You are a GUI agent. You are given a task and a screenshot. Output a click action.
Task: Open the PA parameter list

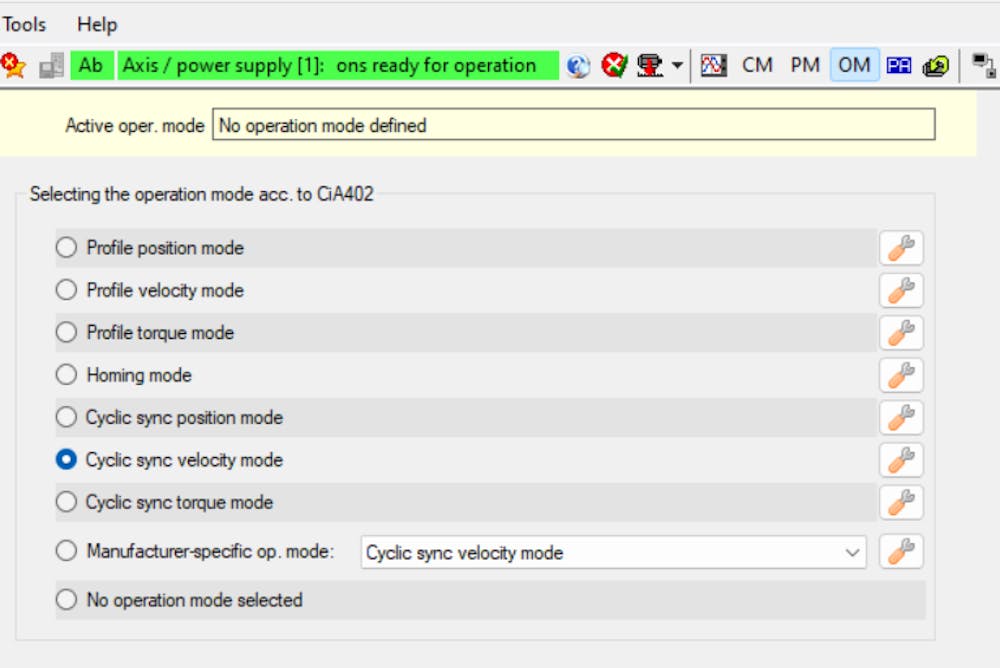pyautogui.click(x=899, y=65)
